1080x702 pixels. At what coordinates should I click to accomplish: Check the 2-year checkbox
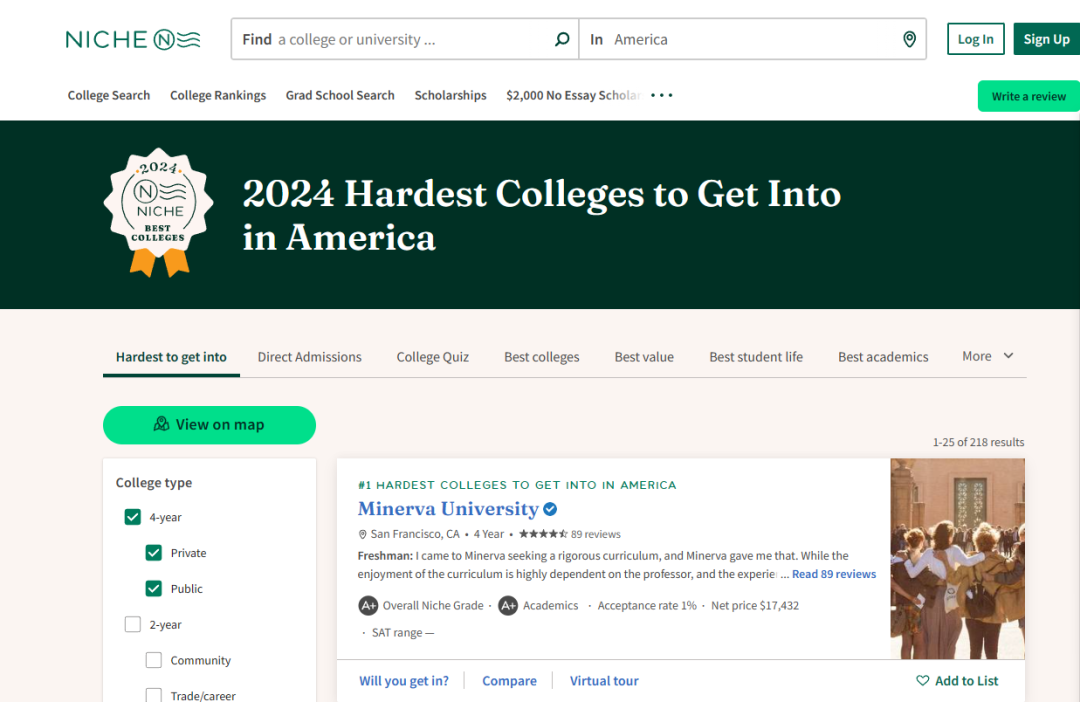(x=132, y=624)
